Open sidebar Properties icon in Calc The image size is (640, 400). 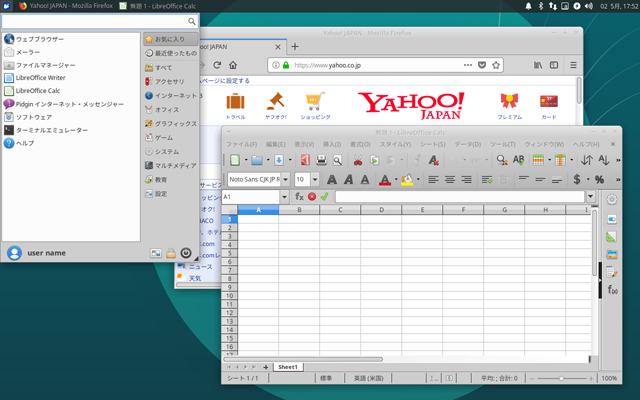[x=611, y=219]
